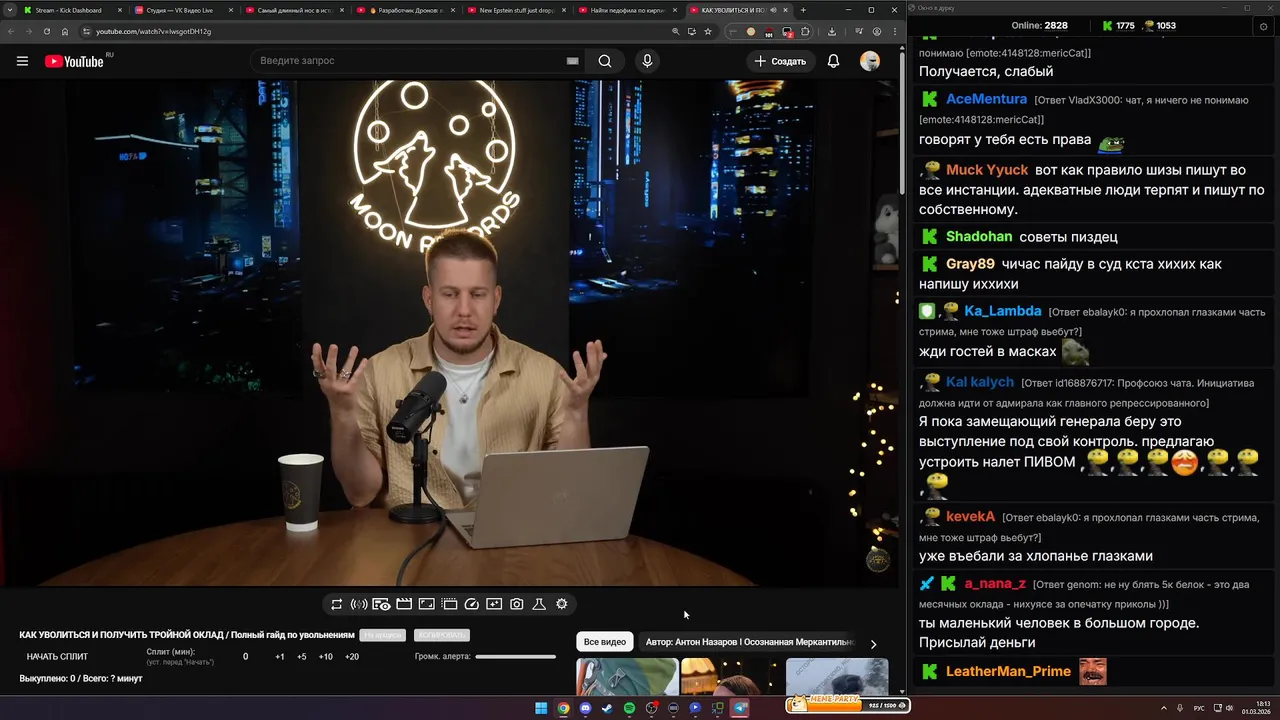
Task: Open the gear settings icon in player toolbar
Action: tap(562, 604)
